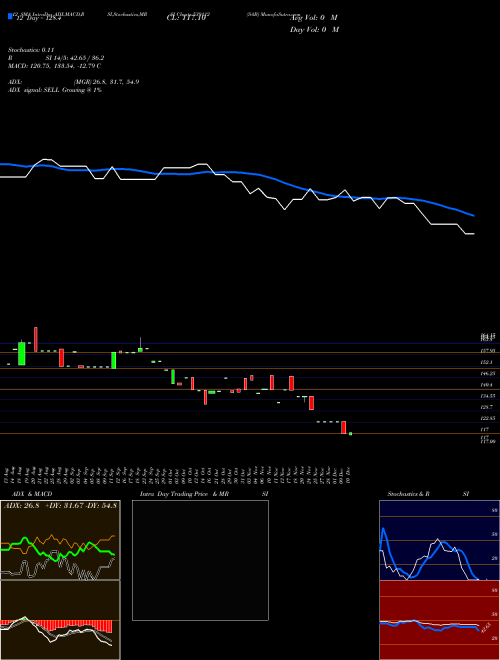This screenshot has height=660, width=500.
Task: Click the 'ADX: 26.8 +DY: 31.67 -DY: 54.8' header
Action: pos(61,505)
